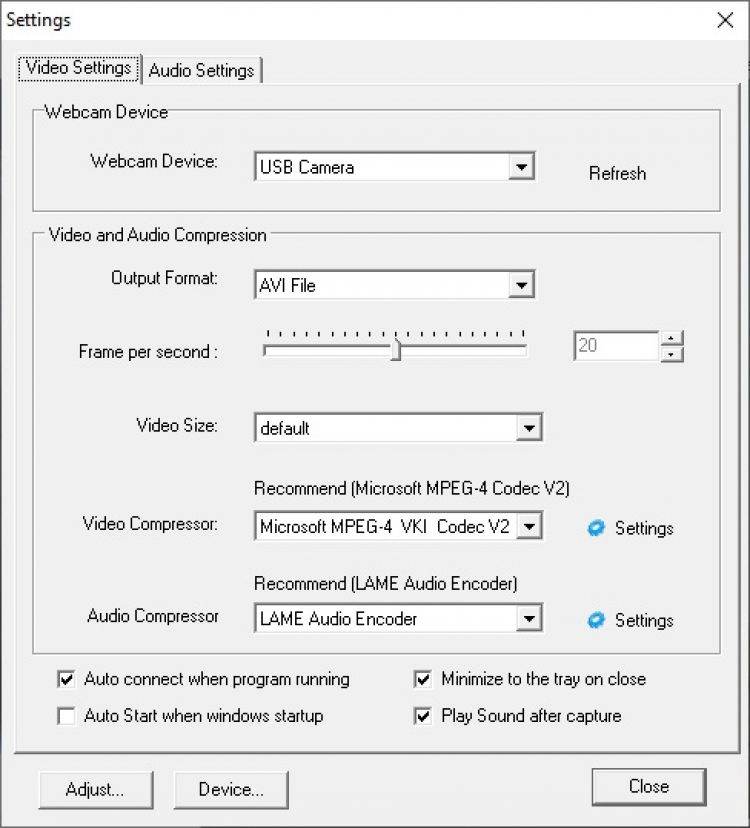Enable Auto Start when windows startup
The width and height of the screenshot is (750, 828).
(x=67, y=716)
